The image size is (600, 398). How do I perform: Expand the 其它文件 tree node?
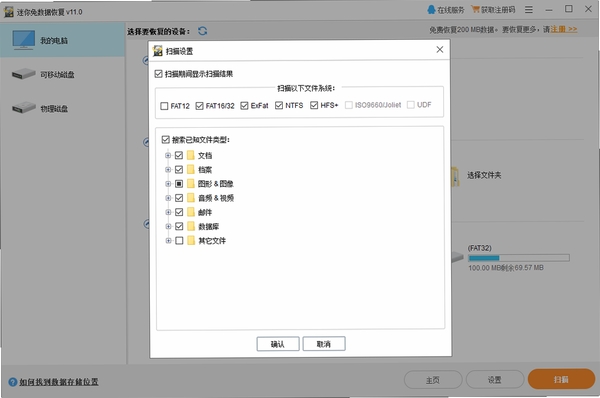coord(168,240)
